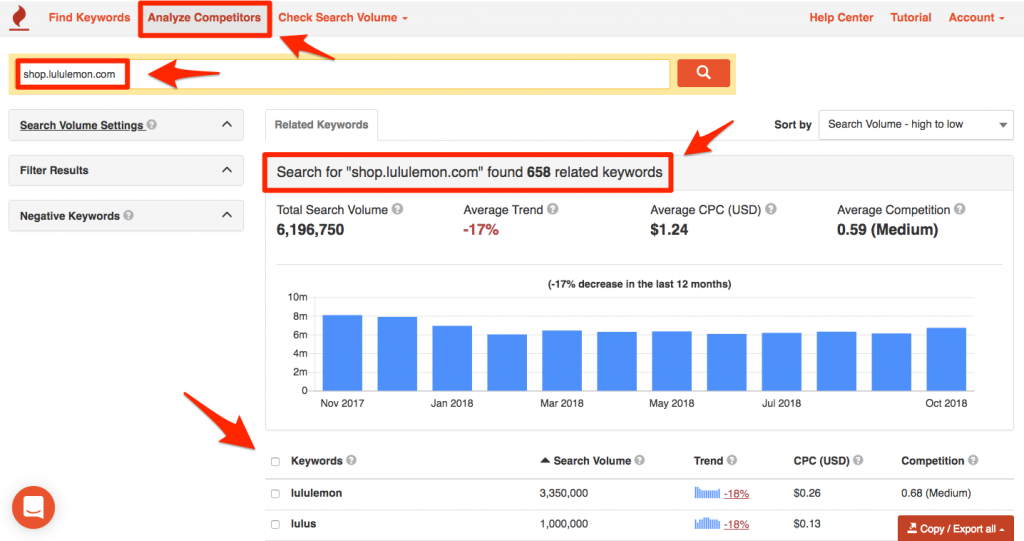Select the Related Keywords tab
The image size is (1024, 541).
point(321,125)
